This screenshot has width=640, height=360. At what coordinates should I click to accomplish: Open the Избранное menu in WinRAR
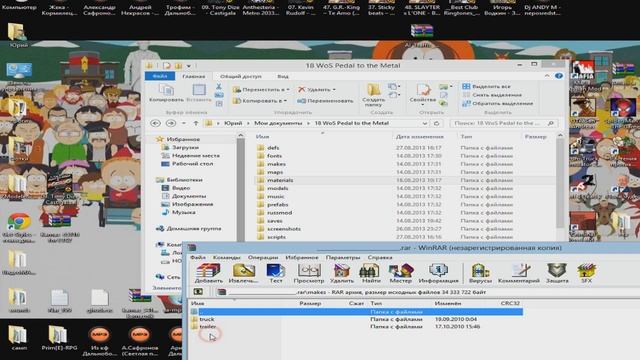click(x=302, y=257)
